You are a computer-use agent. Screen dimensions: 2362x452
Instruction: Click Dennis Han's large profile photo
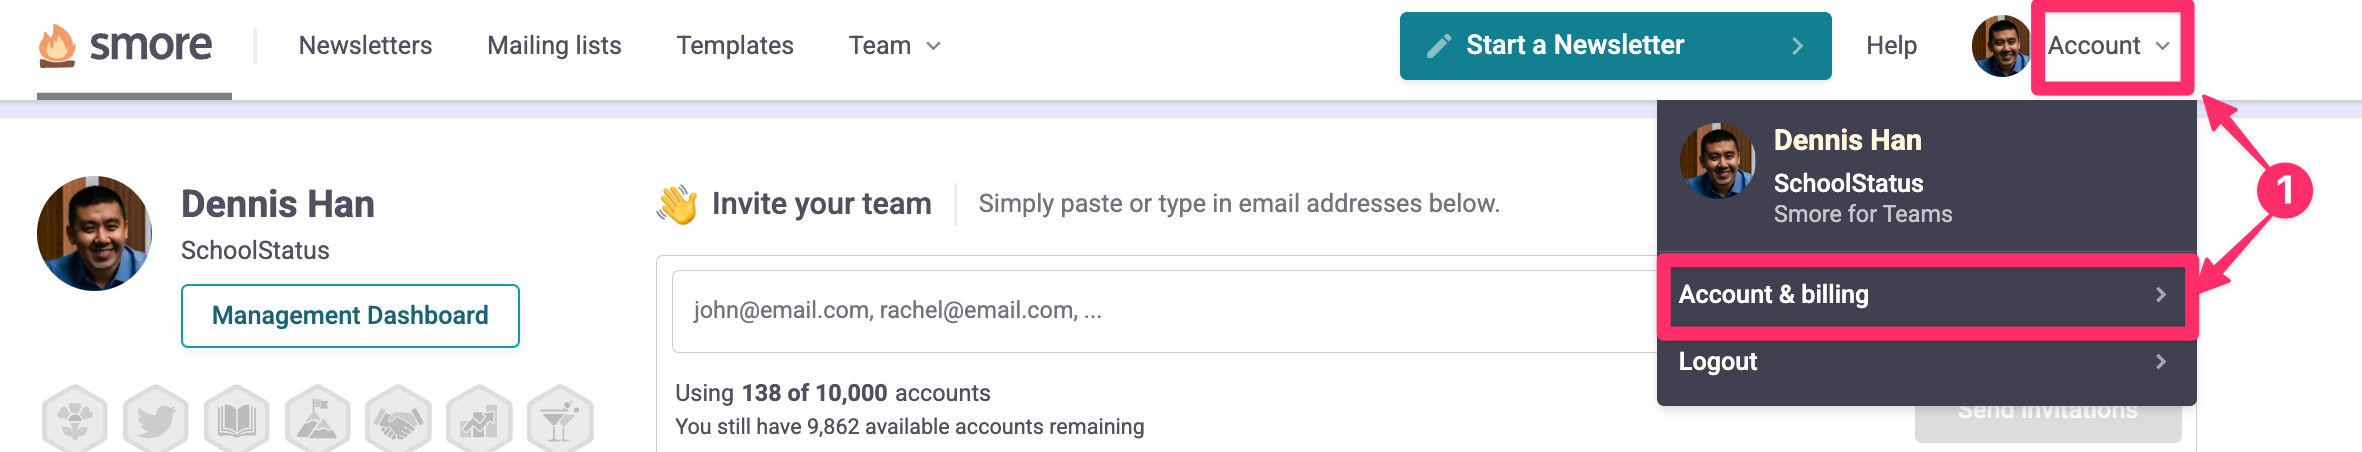pos(94,234)
